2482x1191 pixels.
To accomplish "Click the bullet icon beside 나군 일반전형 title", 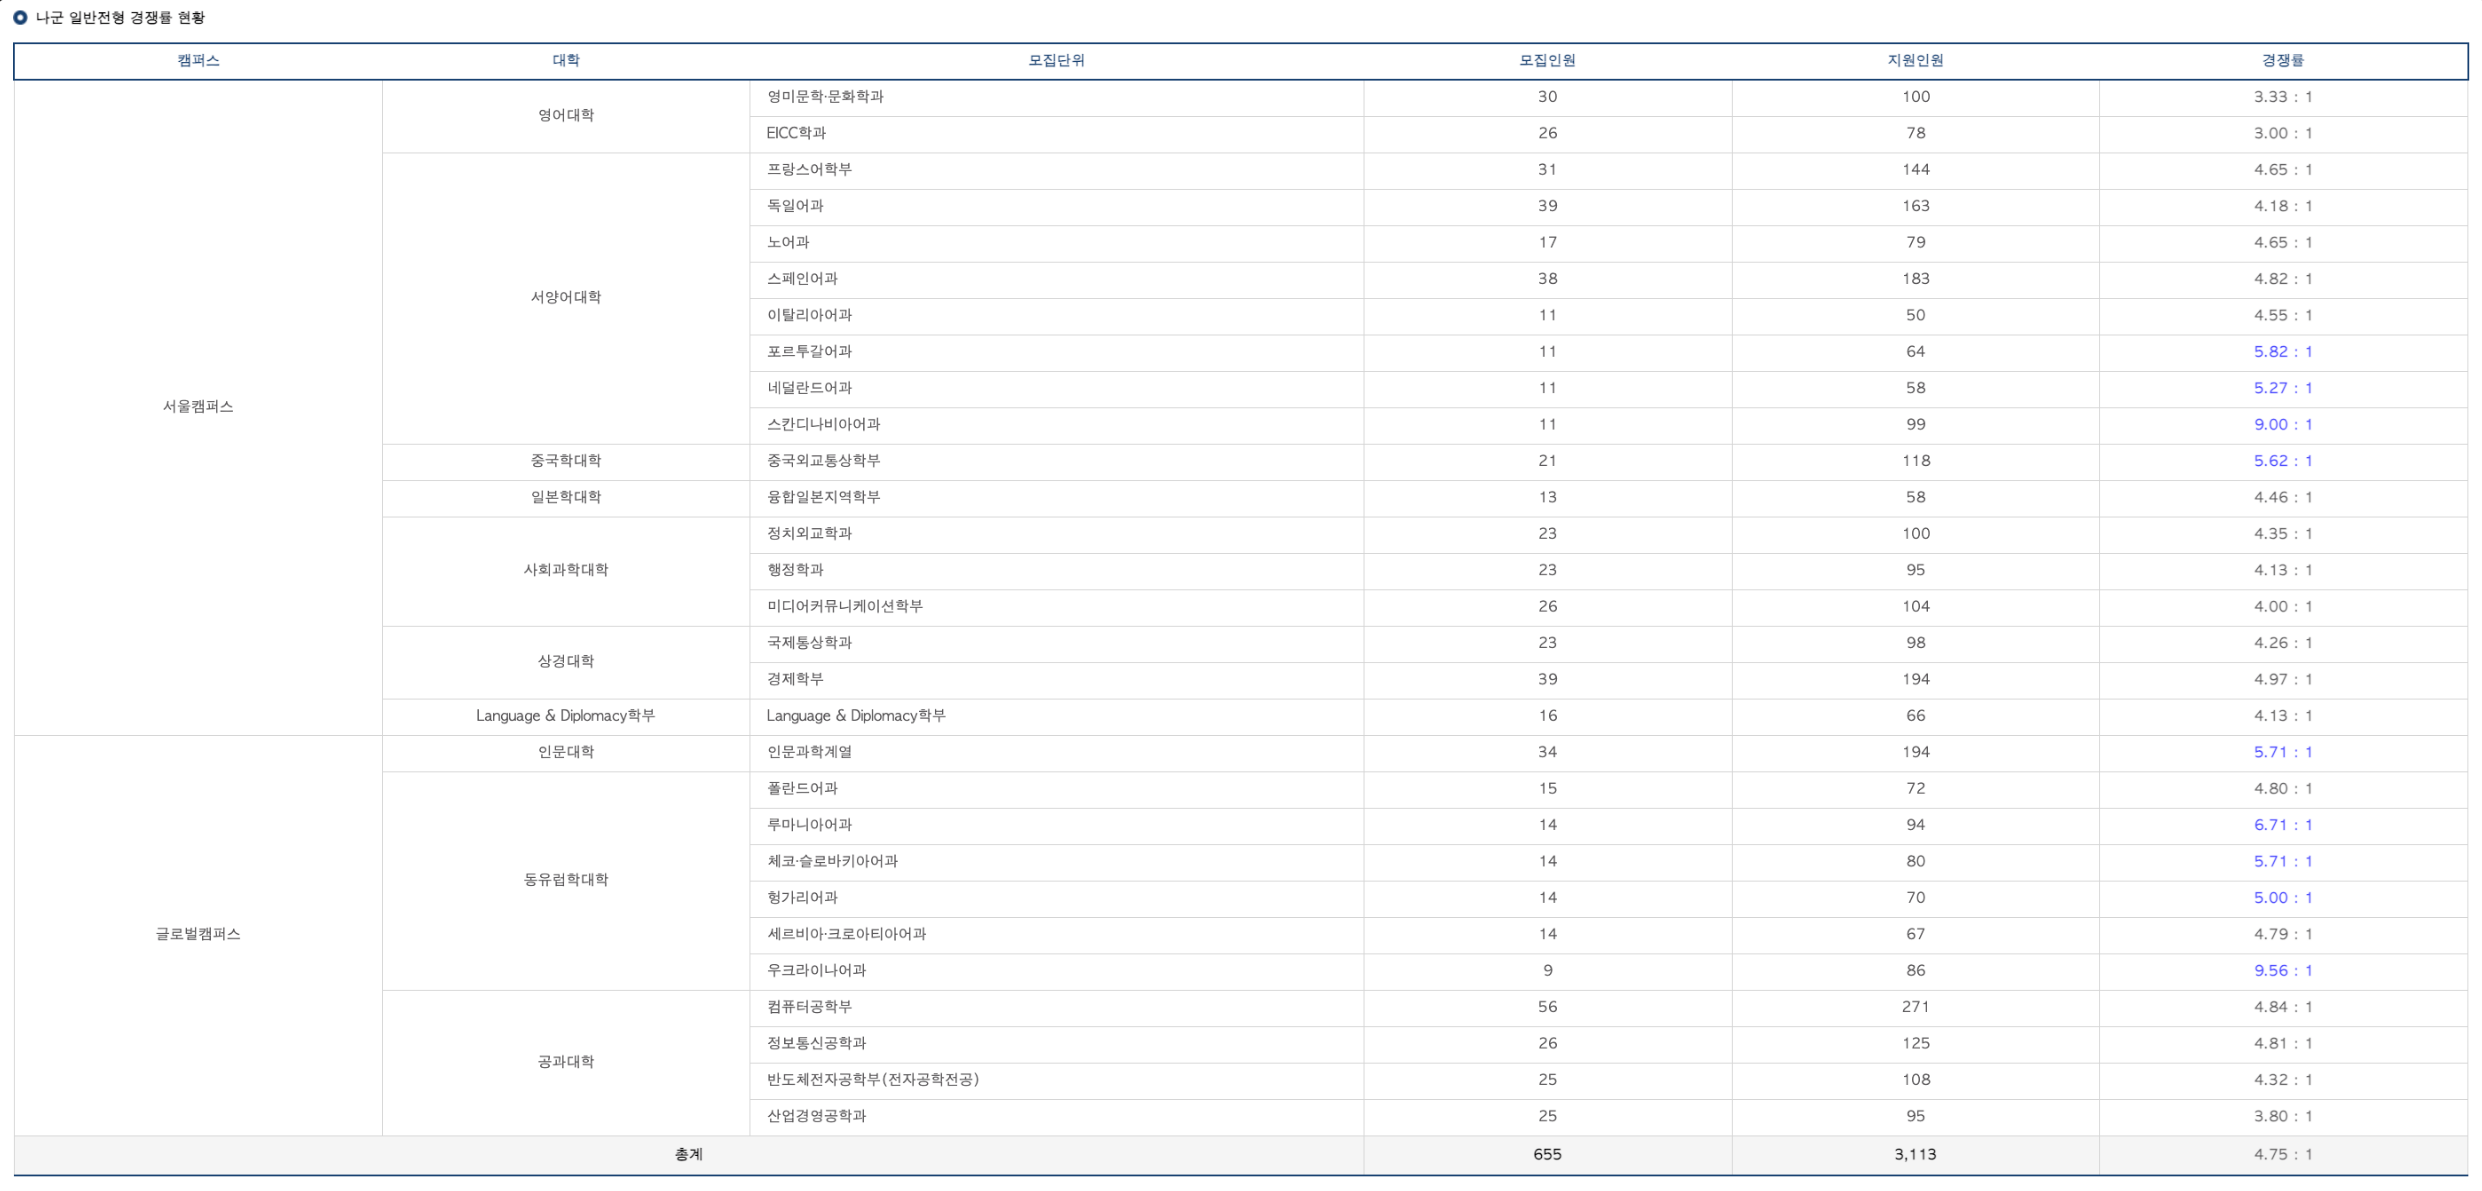I will (20, 18).
